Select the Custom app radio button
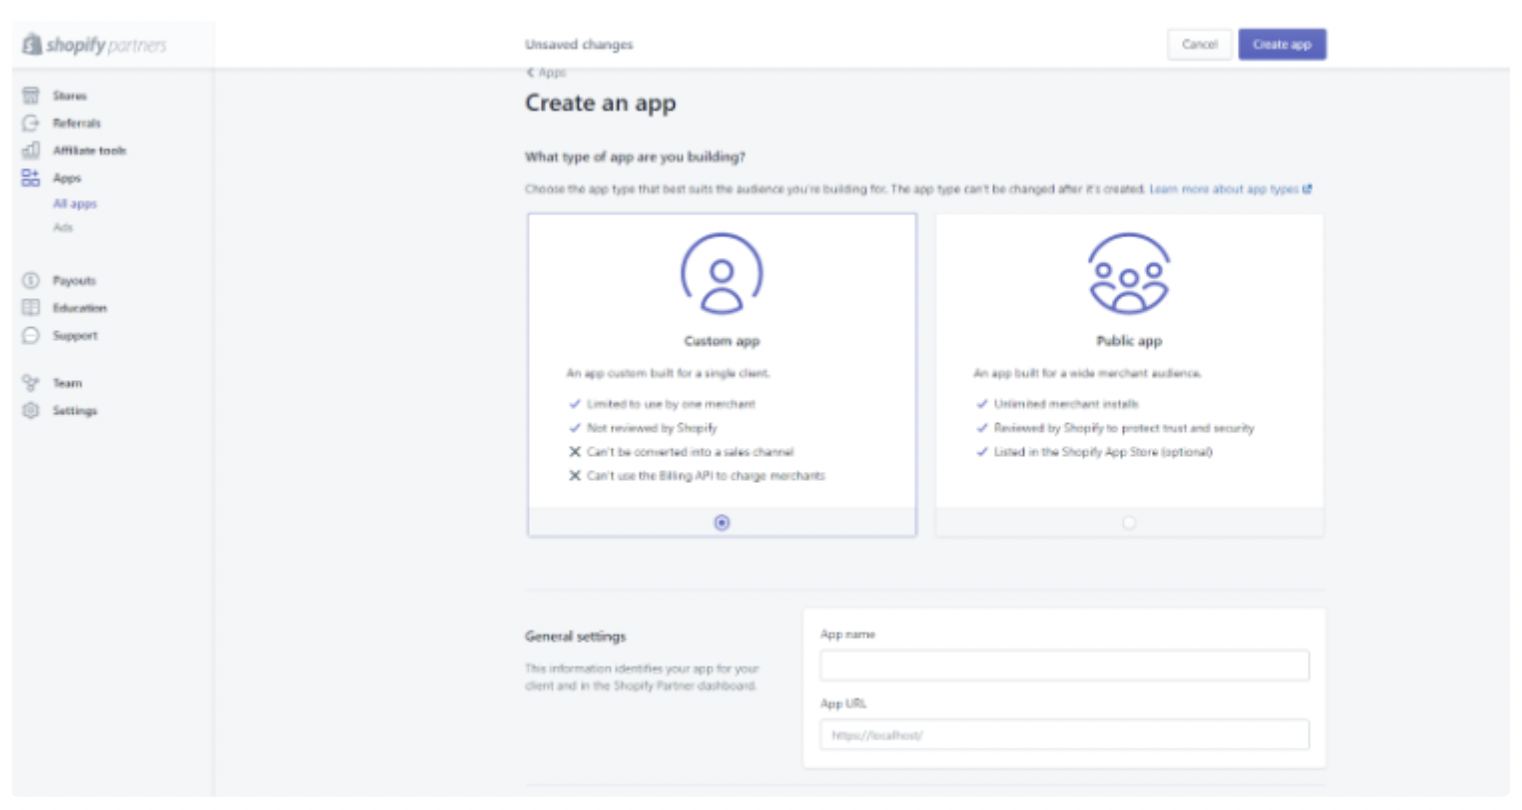 pos(722,522)
